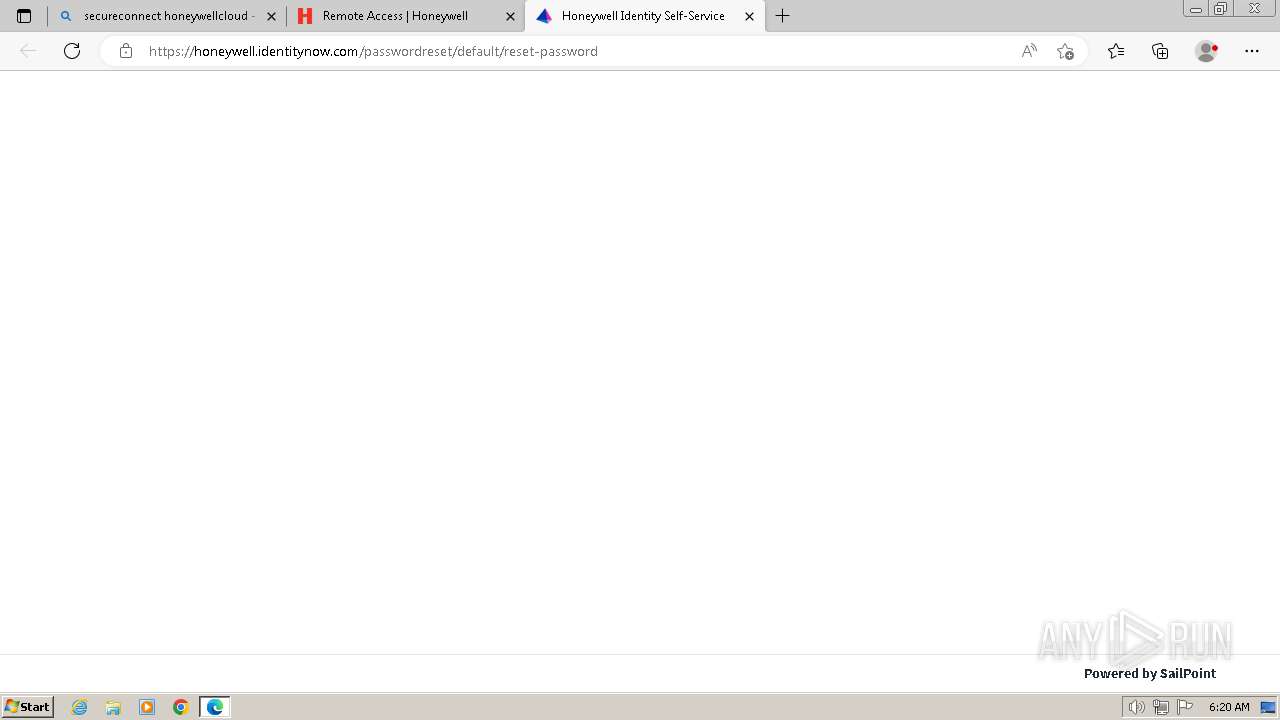1280x720 pixels.
Task: Open the tab actions menu icon
Action: tap(24, 16)
